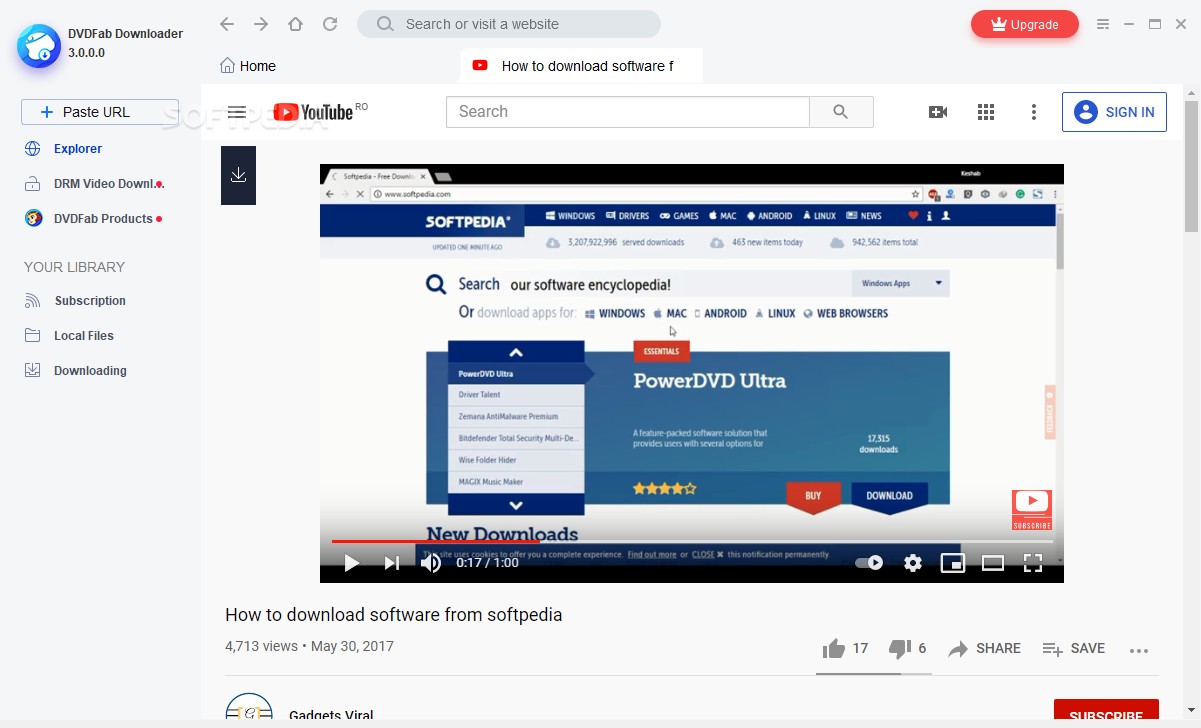
Task: Click the 'YOUR LIBRARY' heading
Action: point(74,267)
